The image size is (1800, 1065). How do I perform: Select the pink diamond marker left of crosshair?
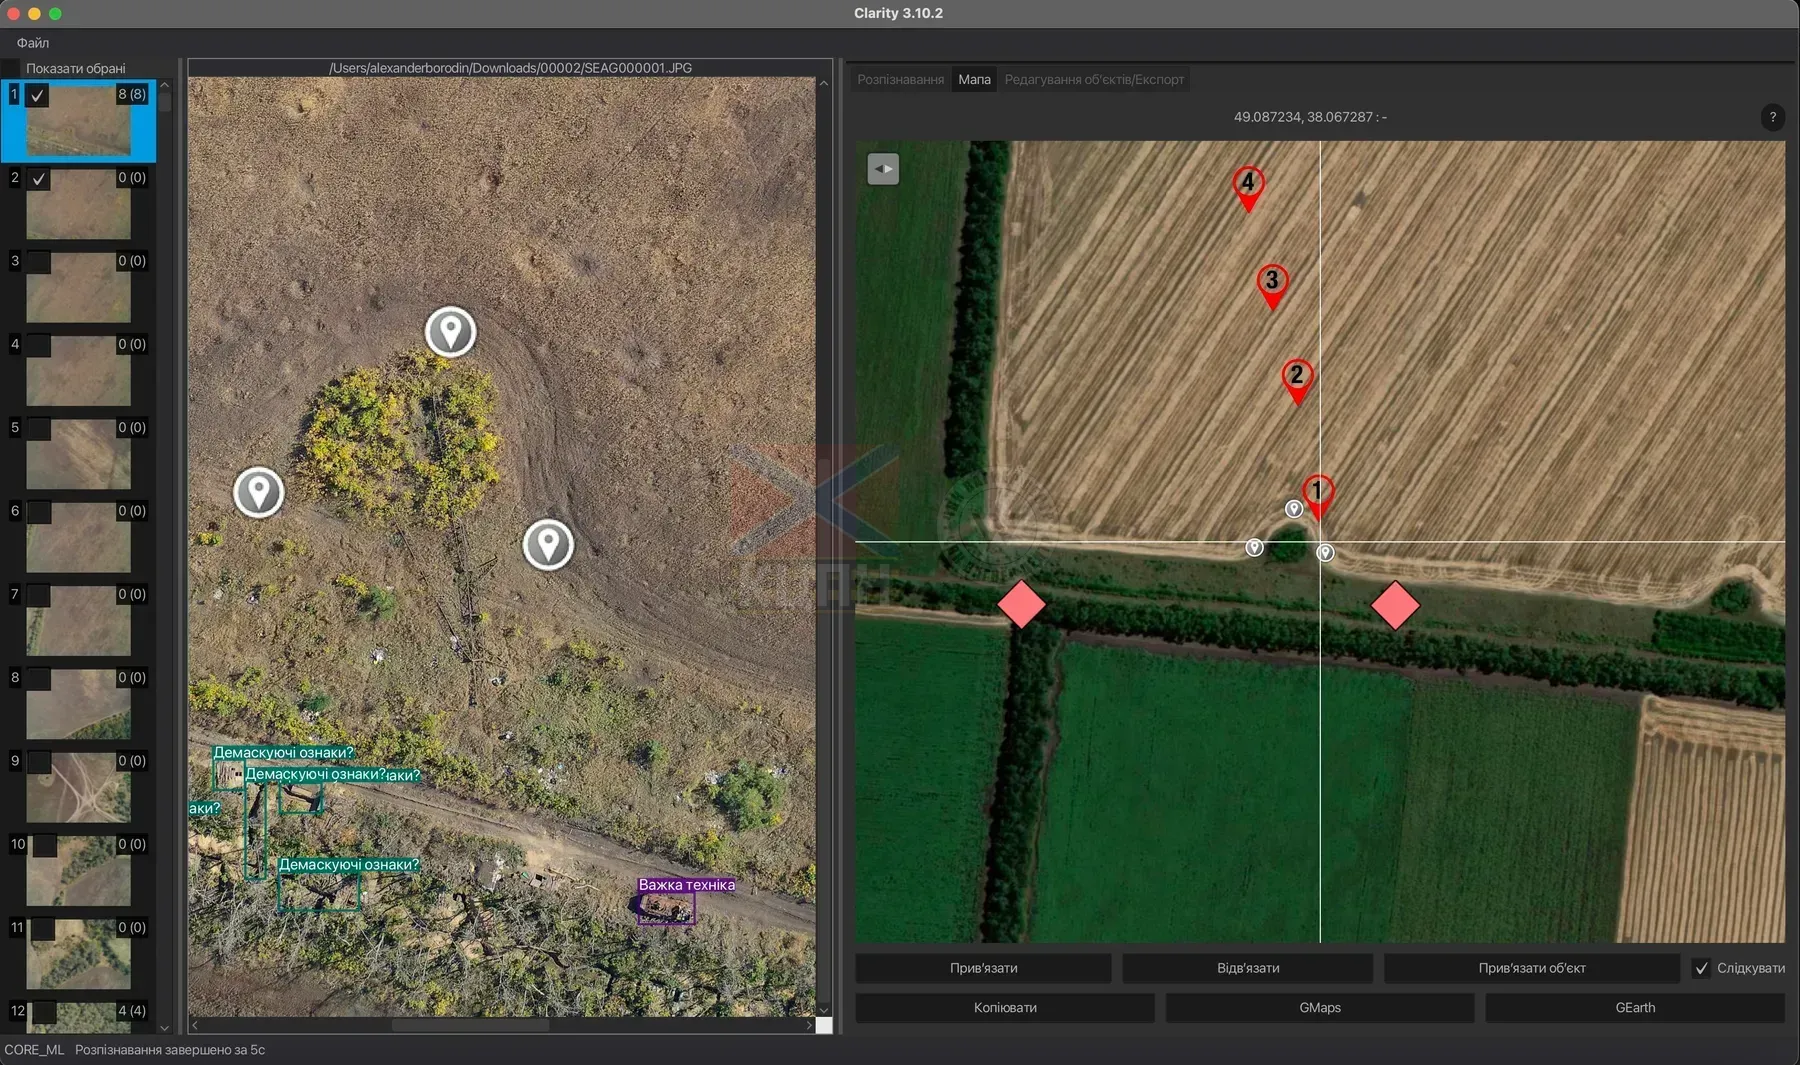(x=1021, y=604)
